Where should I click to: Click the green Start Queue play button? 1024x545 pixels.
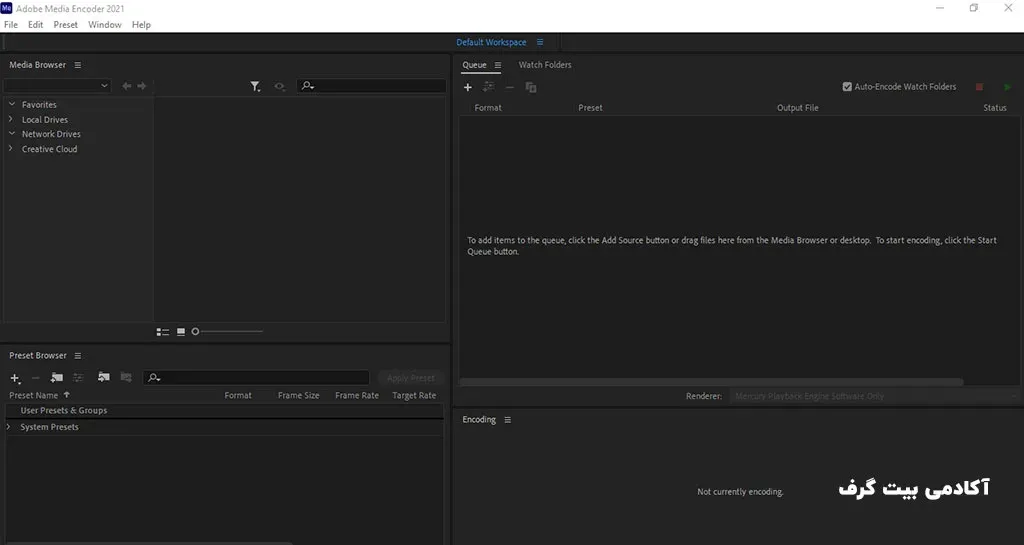click(1008, 87)
